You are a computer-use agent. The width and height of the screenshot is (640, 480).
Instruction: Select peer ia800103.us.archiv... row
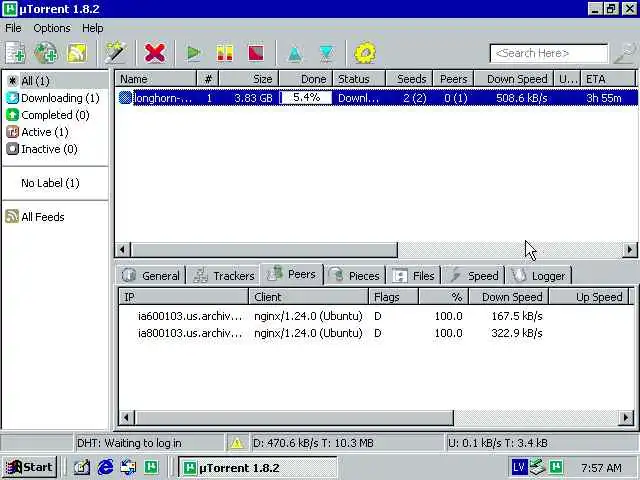click(x=376, y=333)
